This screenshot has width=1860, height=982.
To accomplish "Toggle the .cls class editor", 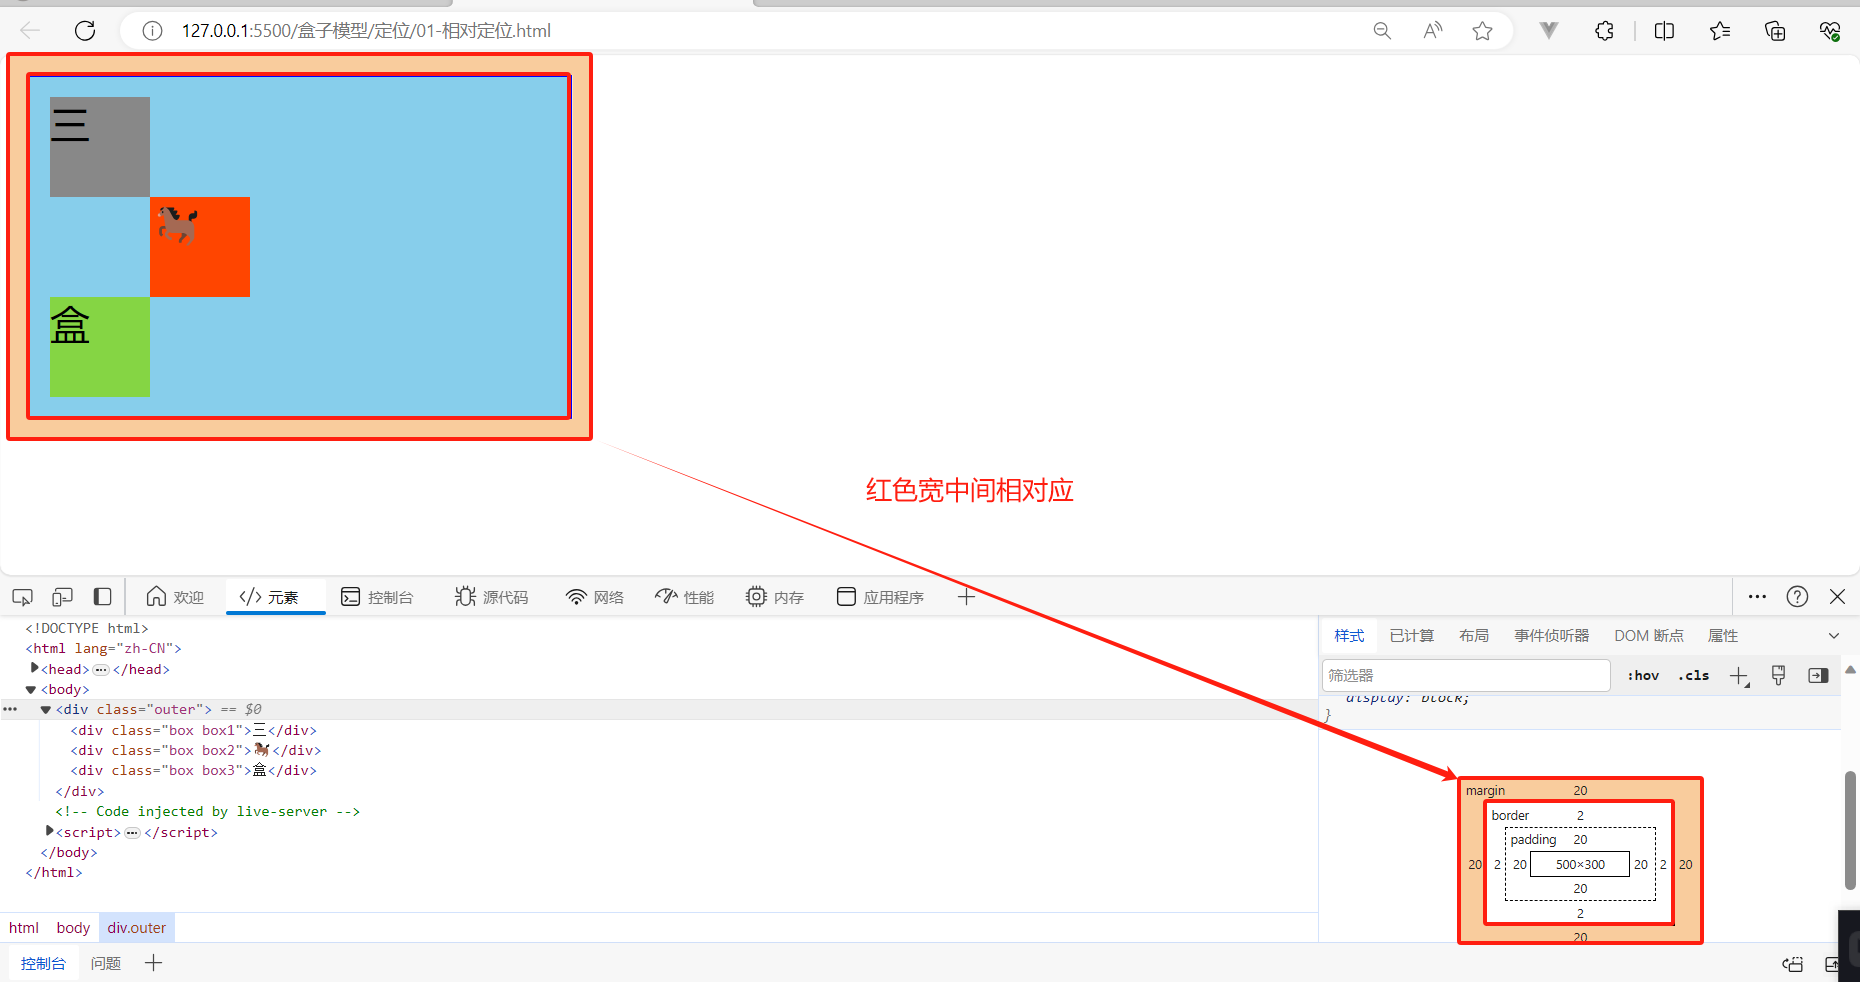I will pyautogui.click(x=1693, y=676).
